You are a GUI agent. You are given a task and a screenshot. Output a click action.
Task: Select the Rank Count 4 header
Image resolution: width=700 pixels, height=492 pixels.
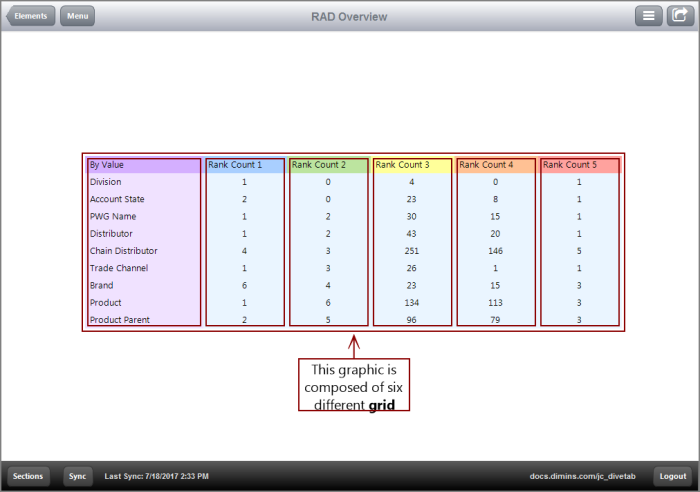pos(487,165)
